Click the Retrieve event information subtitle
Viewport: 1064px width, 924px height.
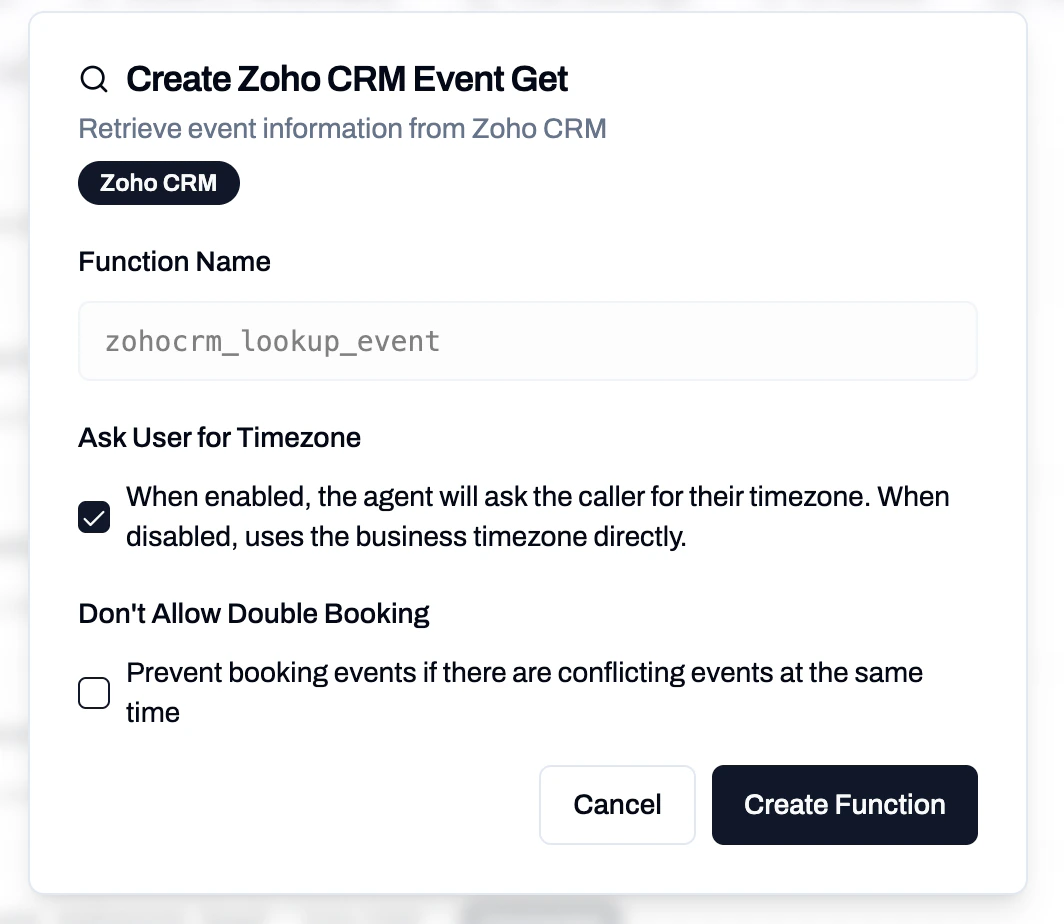click(x=342, y=128)
